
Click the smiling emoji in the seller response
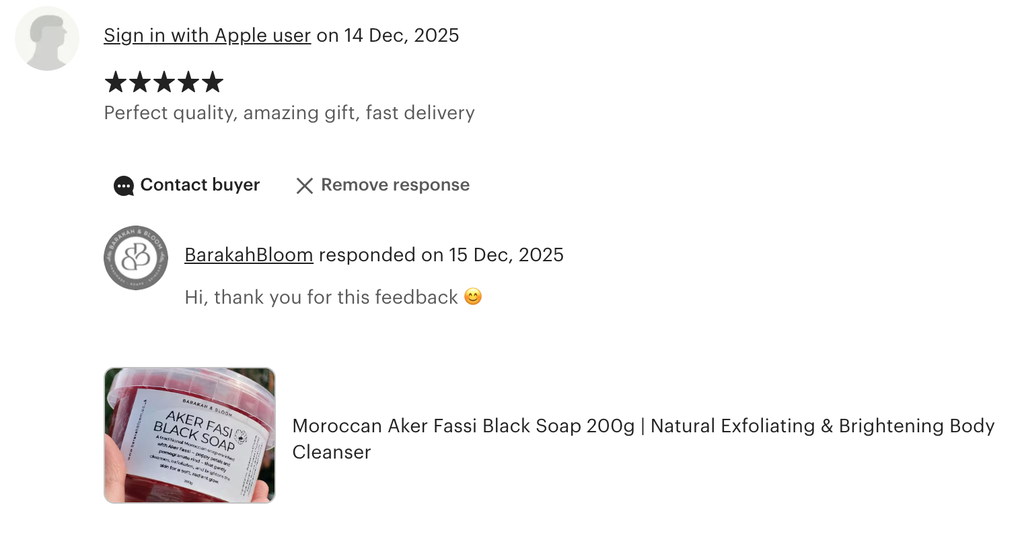(x=473, y=297)
